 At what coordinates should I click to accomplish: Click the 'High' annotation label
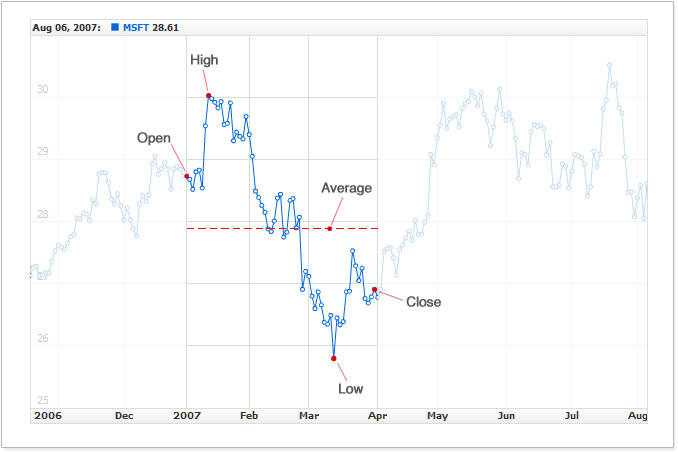204,60
